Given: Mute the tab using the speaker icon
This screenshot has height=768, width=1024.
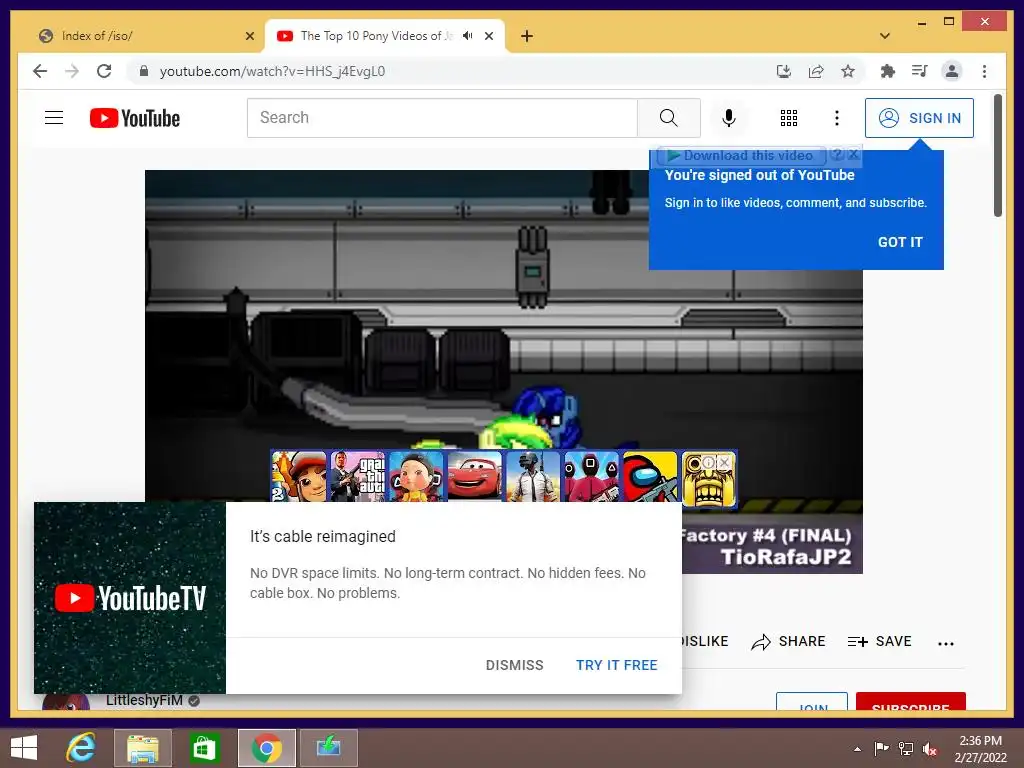Looking at the screenshot, I should point(468,36).
